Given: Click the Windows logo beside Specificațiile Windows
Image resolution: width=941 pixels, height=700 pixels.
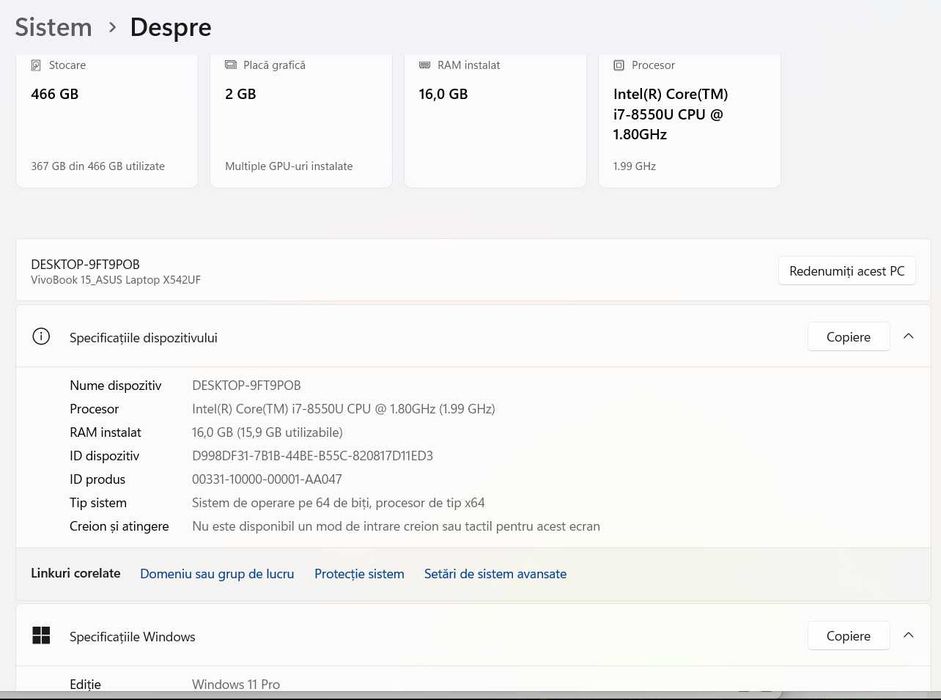Looking at the screenshot, I should (x=41, y=636).
